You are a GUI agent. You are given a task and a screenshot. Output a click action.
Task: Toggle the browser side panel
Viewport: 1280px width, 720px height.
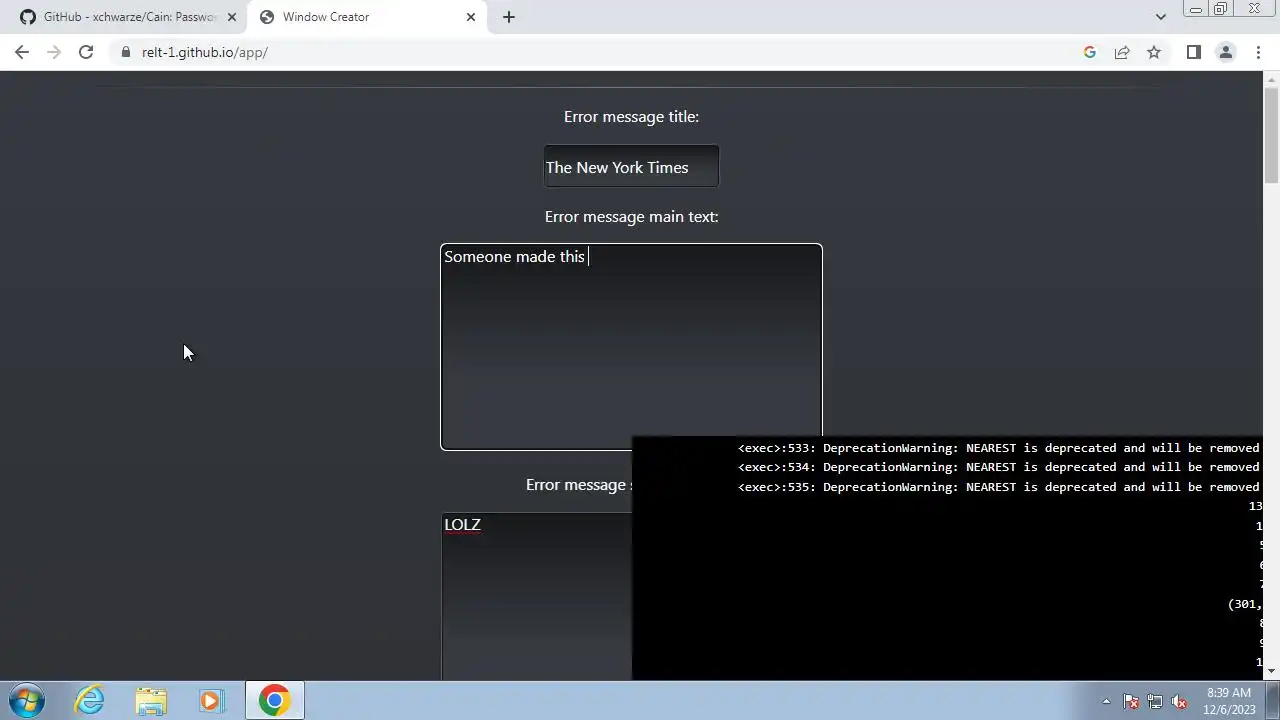(1193, 52)
